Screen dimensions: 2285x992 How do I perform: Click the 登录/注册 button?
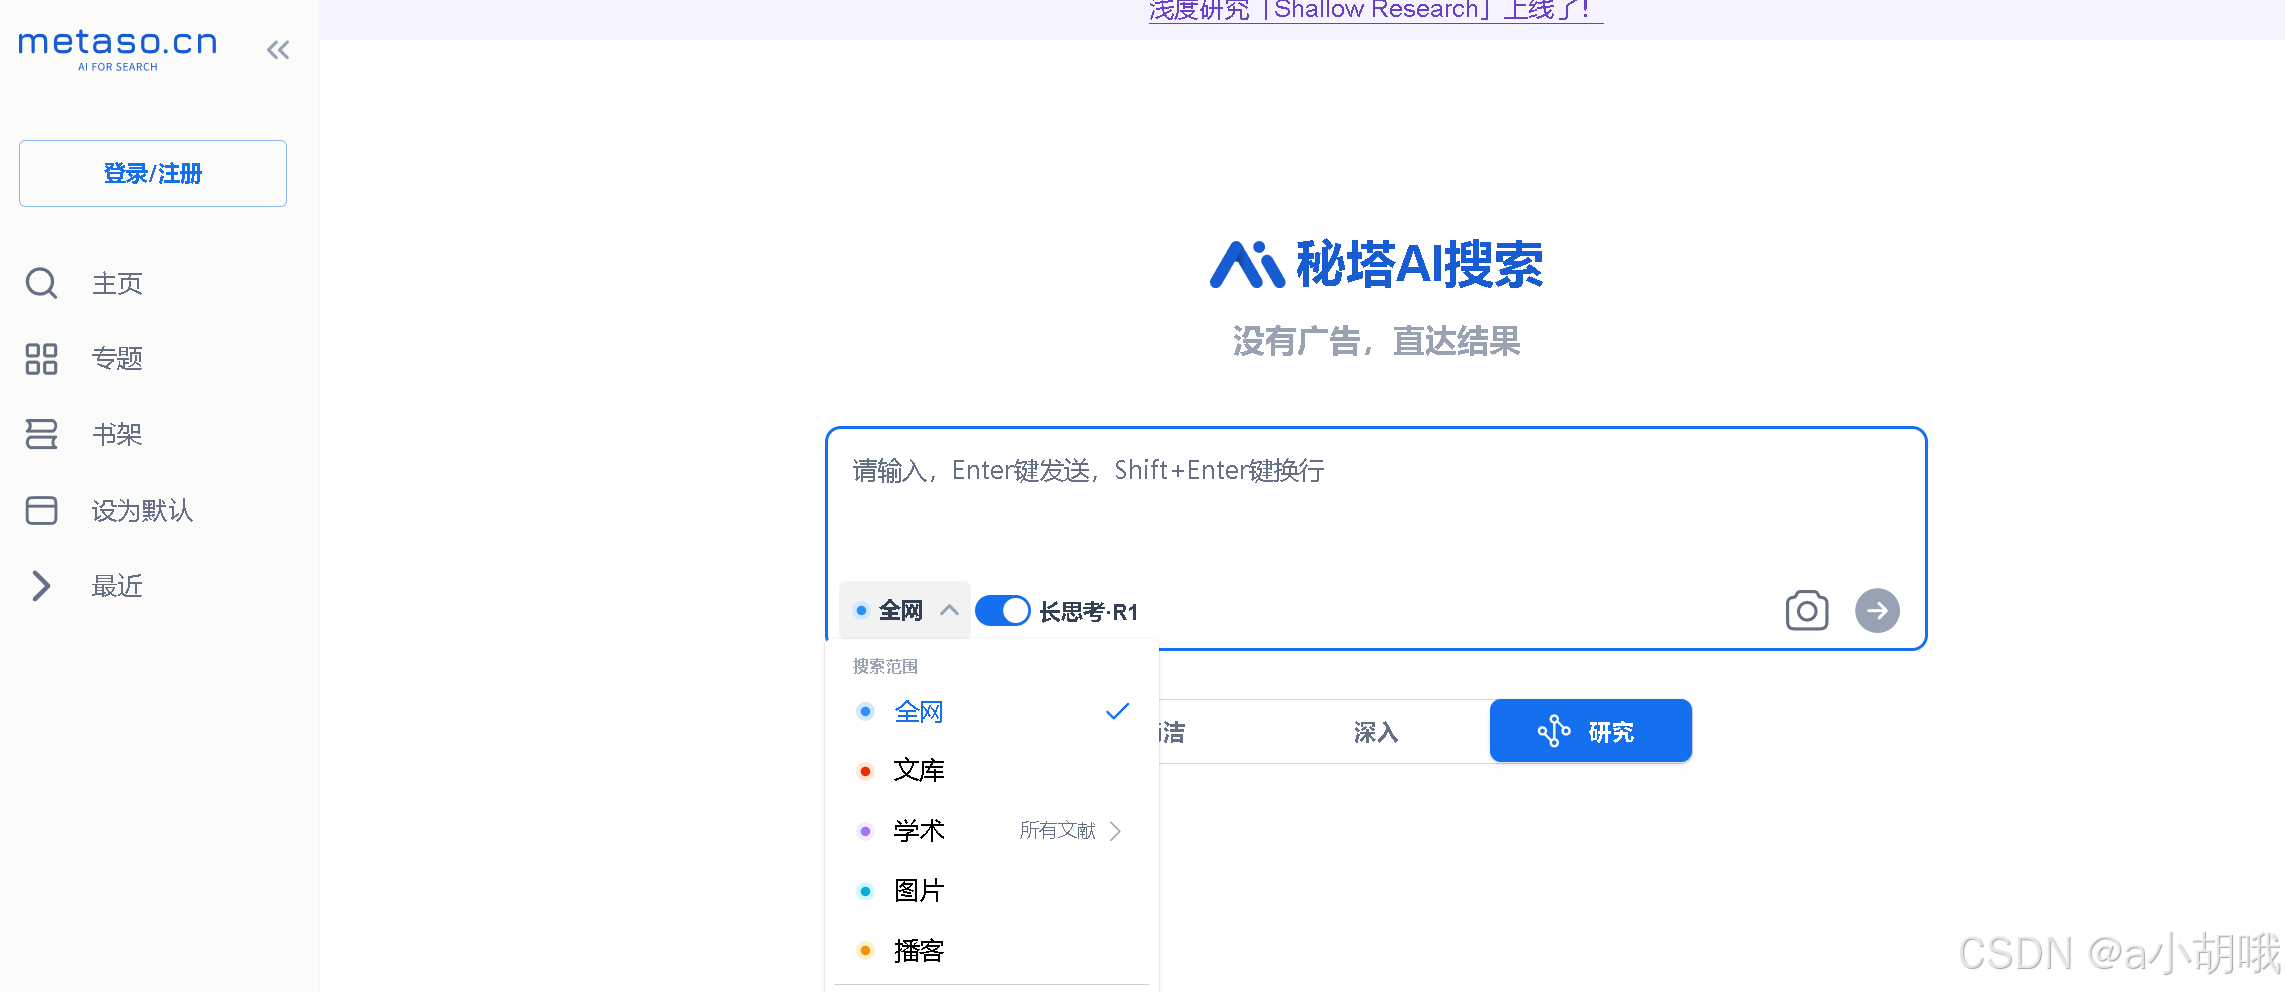153,174
